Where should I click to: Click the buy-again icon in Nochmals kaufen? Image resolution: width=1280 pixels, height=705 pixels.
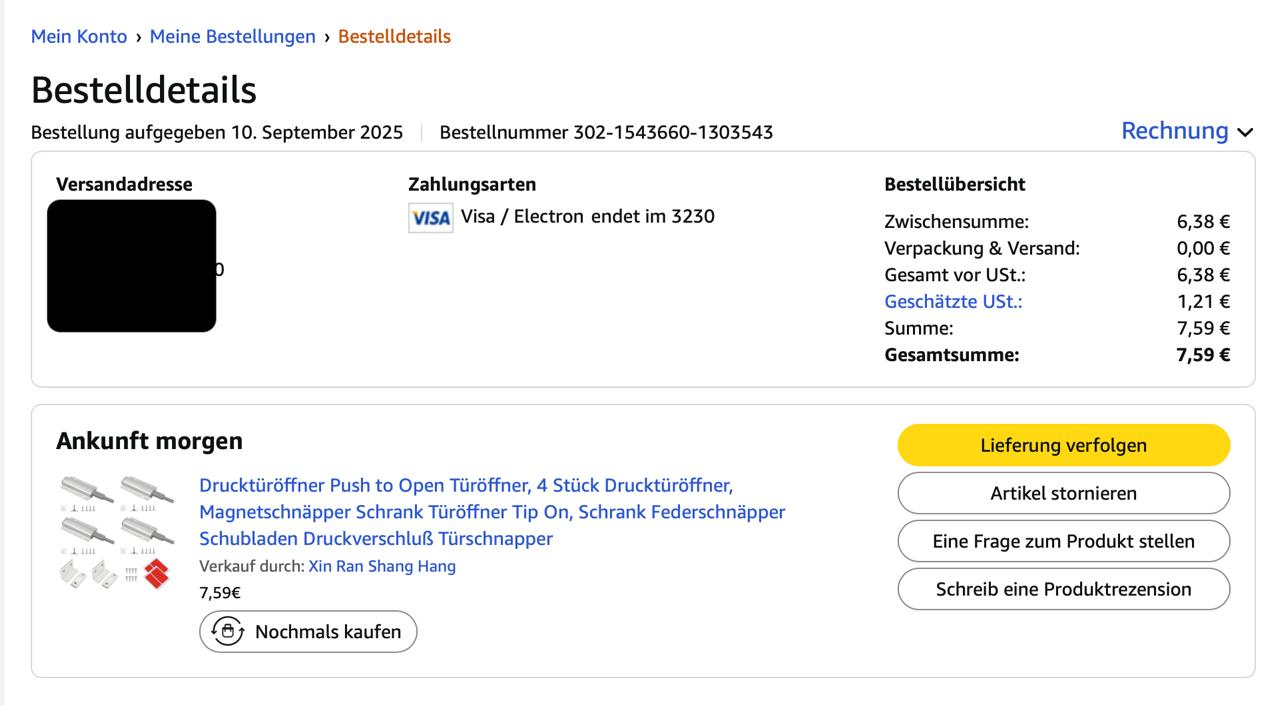pyautogui.click(x=228, y=632)
